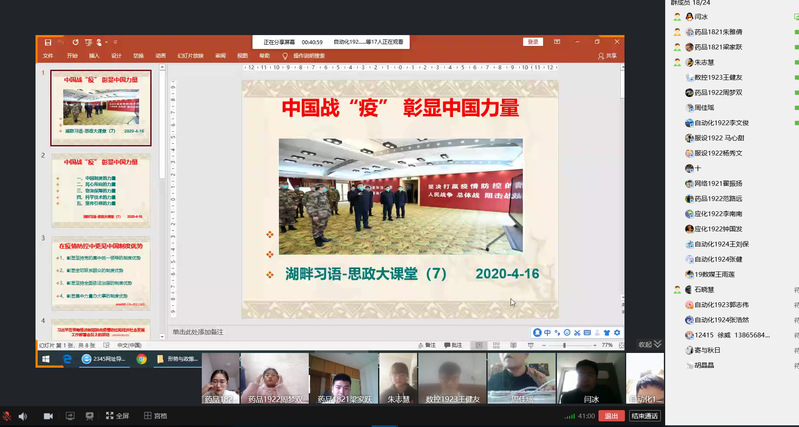This screenshot has height=427, width=799.
Task: Click the 形势与政策 folder taskbar item
Action: (177, 359)
